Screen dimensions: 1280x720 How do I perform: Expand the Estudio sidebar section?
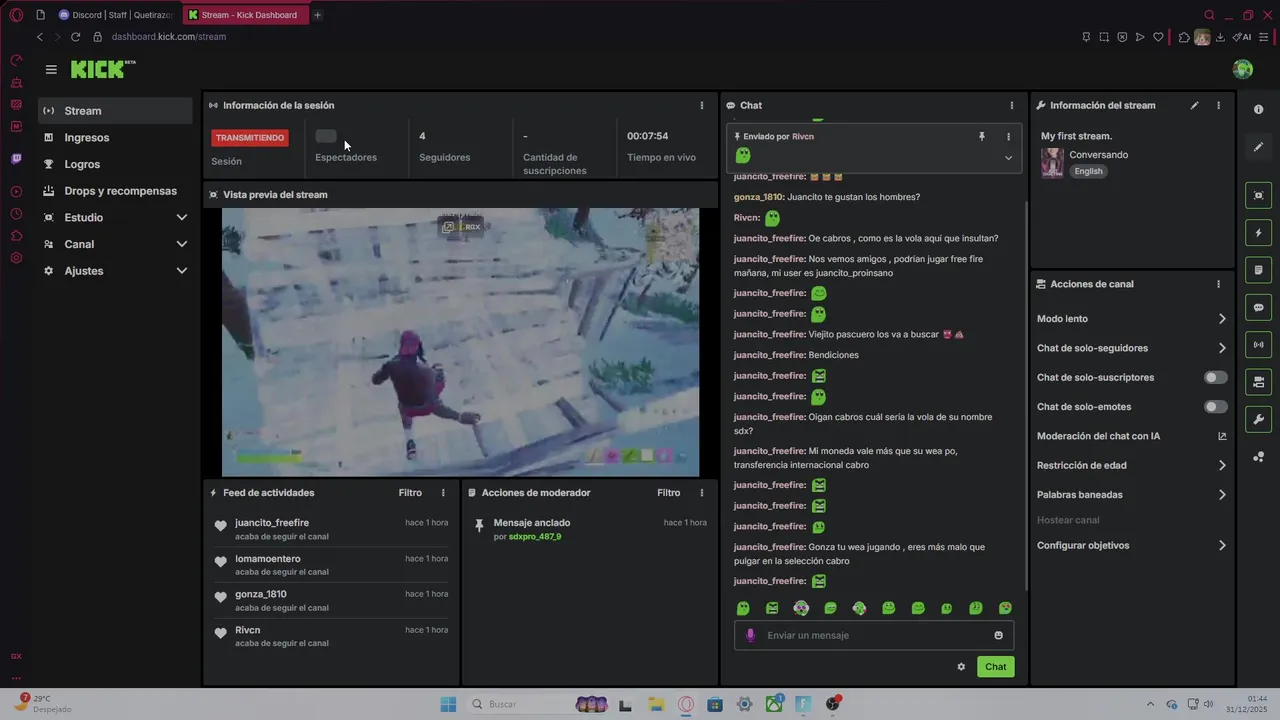[182, 217]
